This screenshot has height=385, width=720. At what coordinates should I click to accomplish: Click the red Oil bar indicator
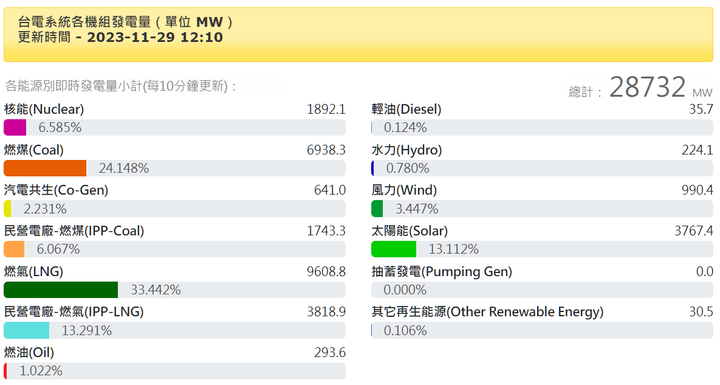point(6,371)
